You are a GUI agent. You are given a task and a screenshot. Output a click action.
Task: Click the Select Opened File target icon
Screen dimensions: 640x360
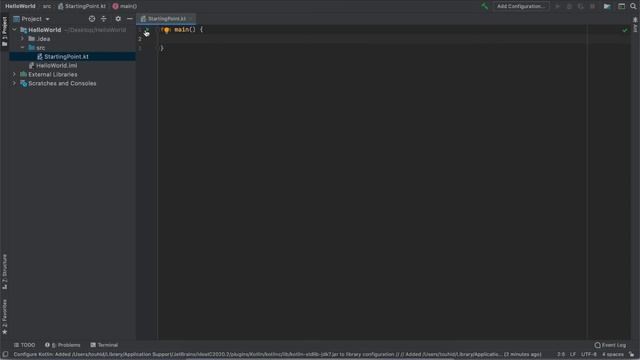pos(92,19)
